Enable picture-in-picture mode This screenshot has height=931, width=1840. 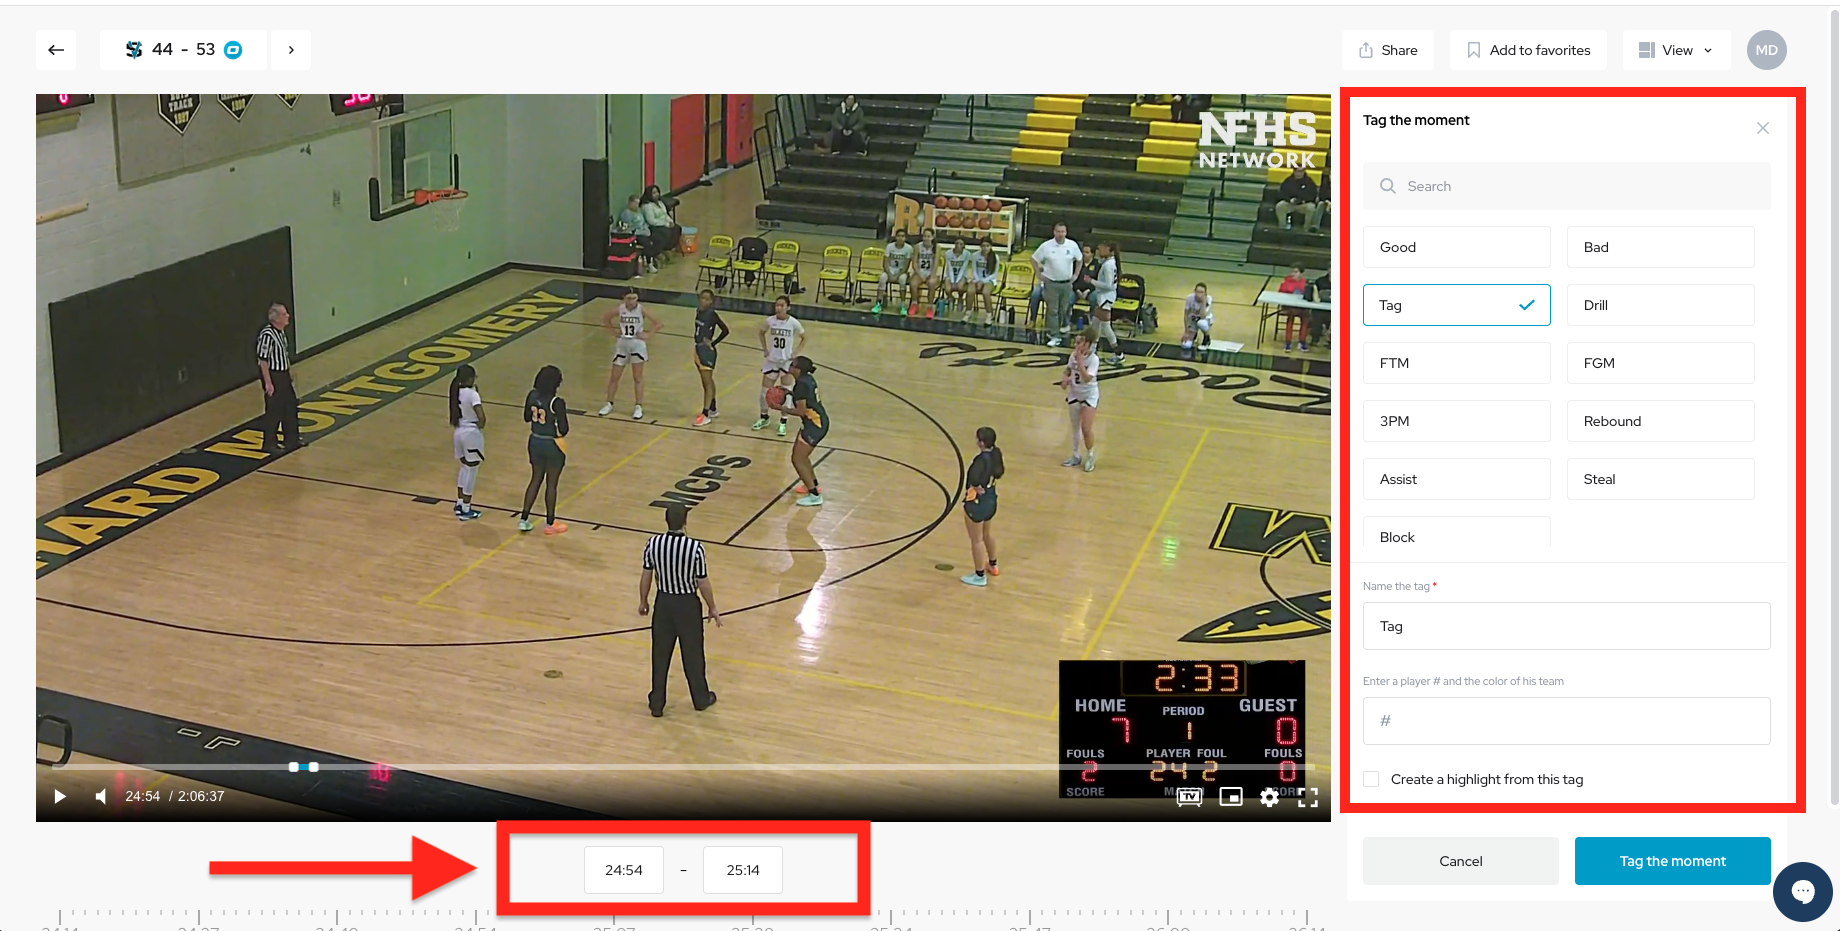click(x=1231, y=797)
